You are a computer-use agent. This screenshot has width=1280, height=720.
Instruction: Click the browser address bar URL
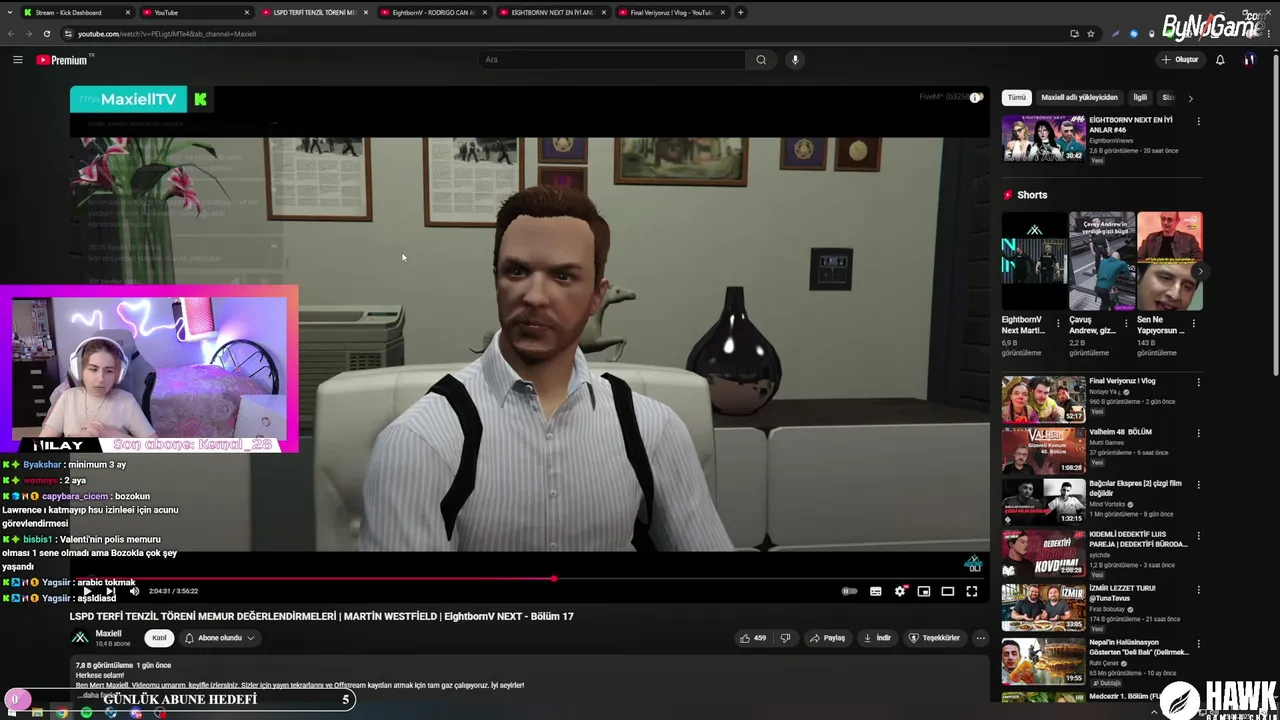click(167, 34)
